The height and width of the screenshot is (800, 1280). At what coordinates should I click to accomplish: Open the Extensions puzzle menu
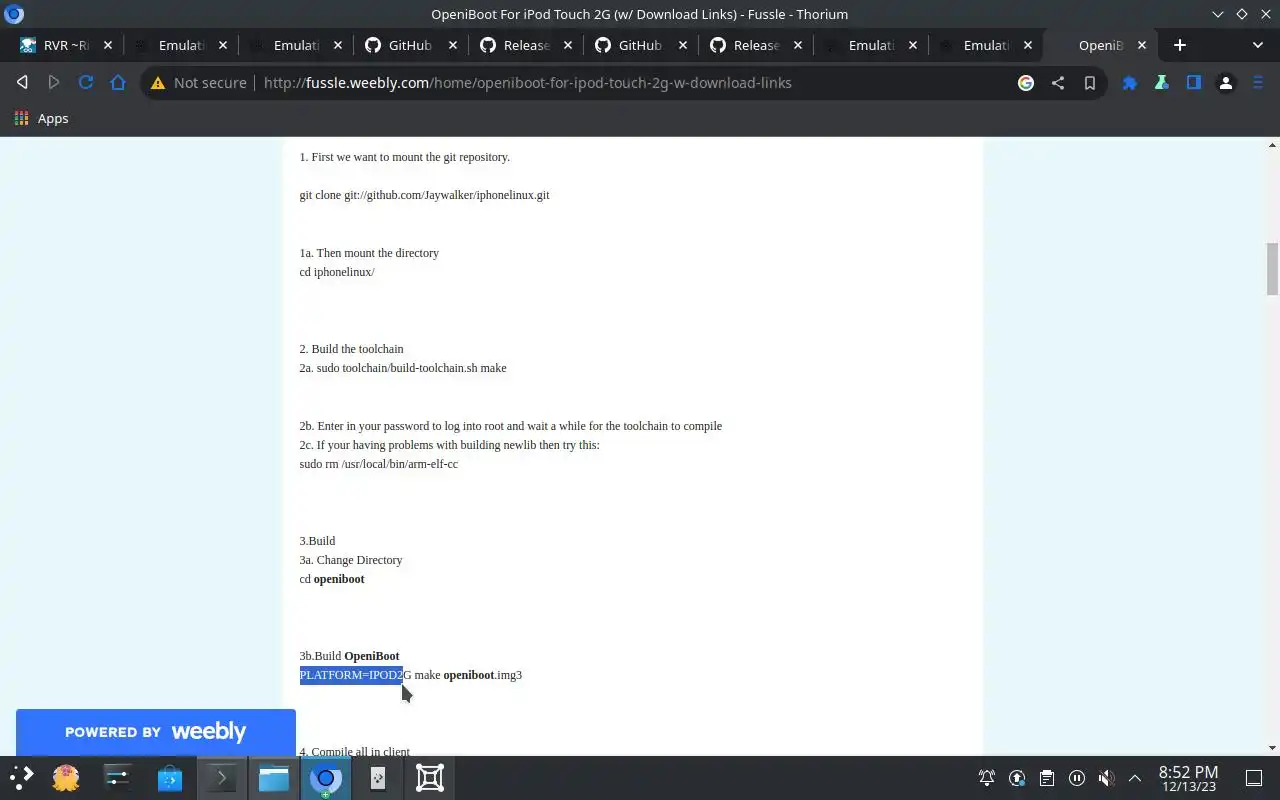coord(1130,83)
